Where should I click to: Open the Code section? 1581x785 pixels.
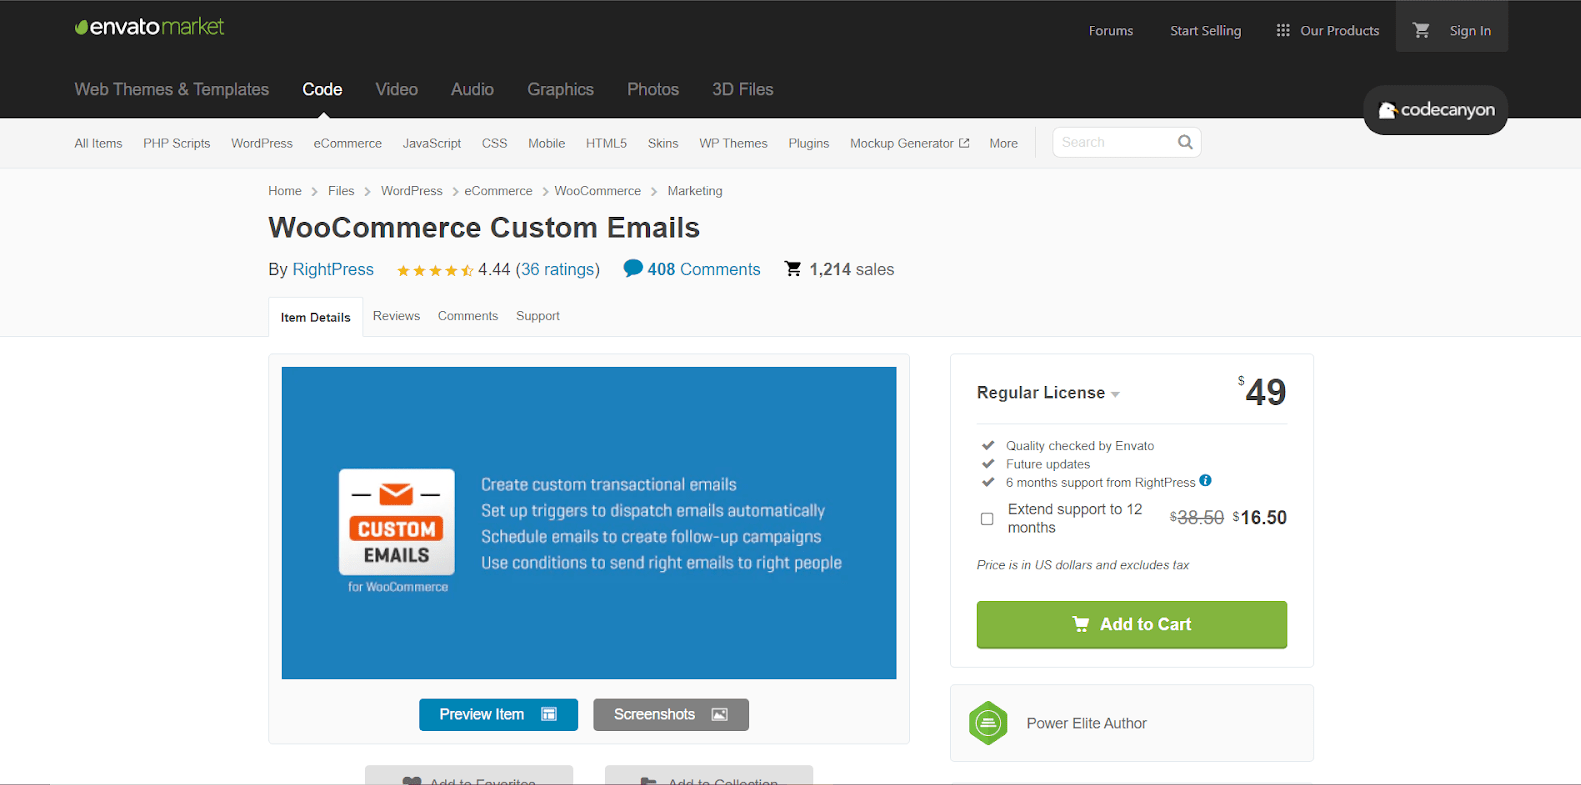(322, 89)
